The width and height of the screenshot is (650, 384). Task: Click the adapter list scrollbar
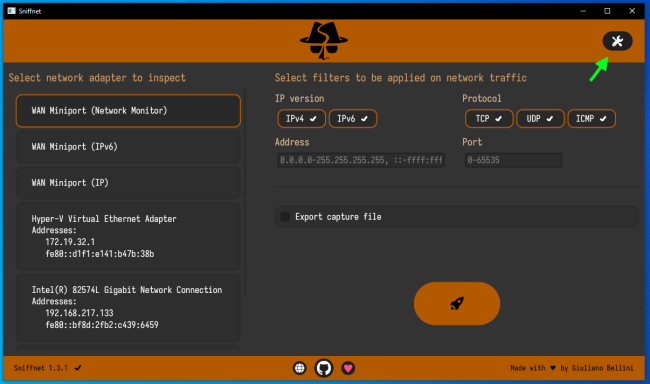coord(245,191)
